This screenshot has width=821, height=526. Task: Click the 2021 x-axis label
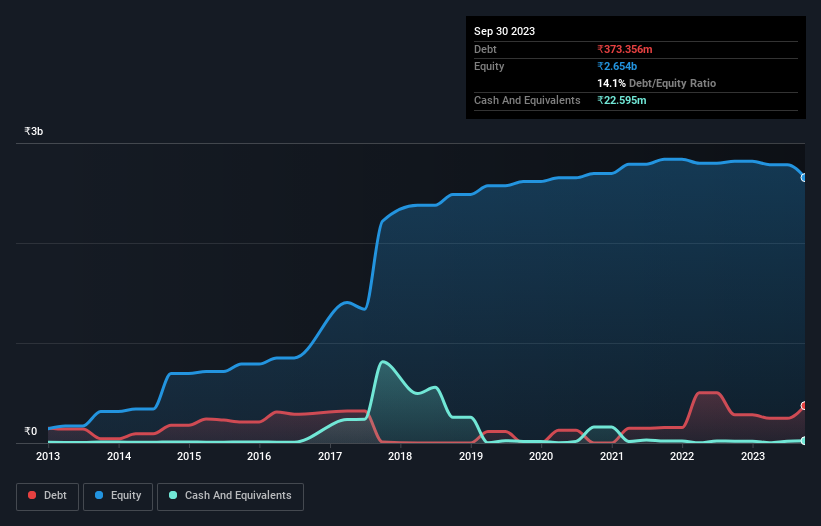[x=612, y=456]
